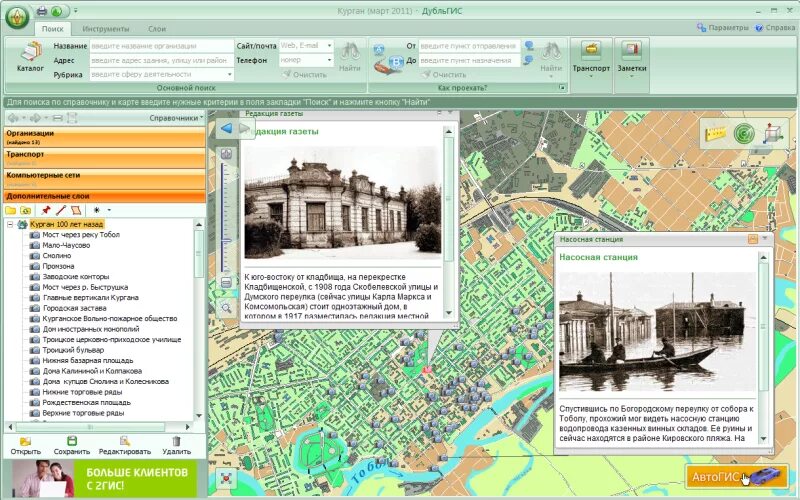Open the Компьютерные сети section
The image size is (800, 500).
click(105, 179)
